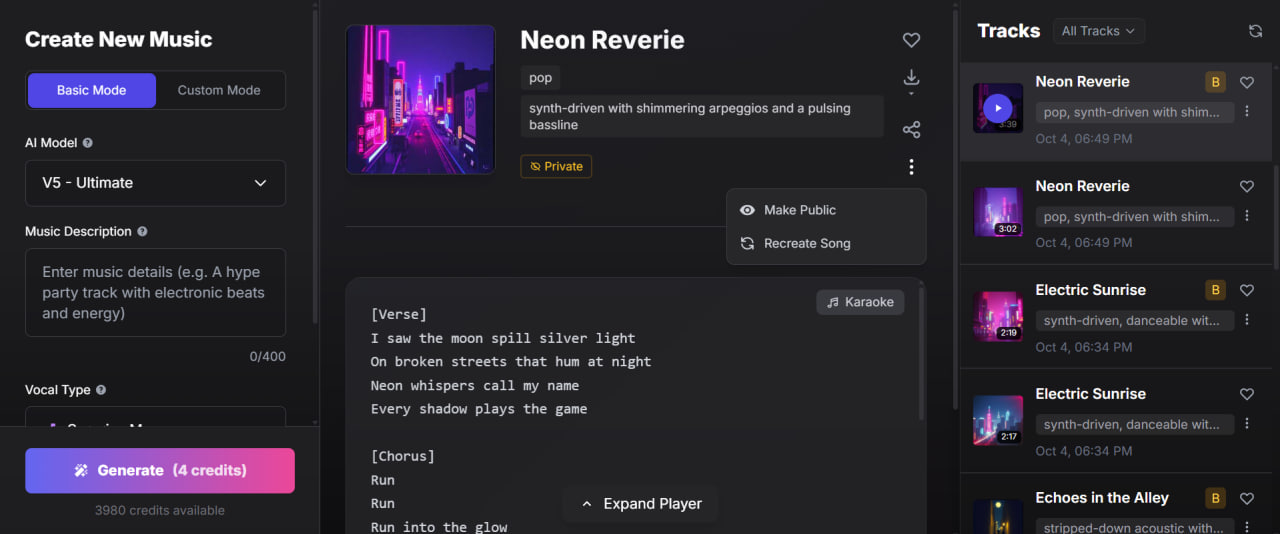Click the Karaoke button
Image resolution: width=1280 pixels, height=534 pixels.
[860, 302]
